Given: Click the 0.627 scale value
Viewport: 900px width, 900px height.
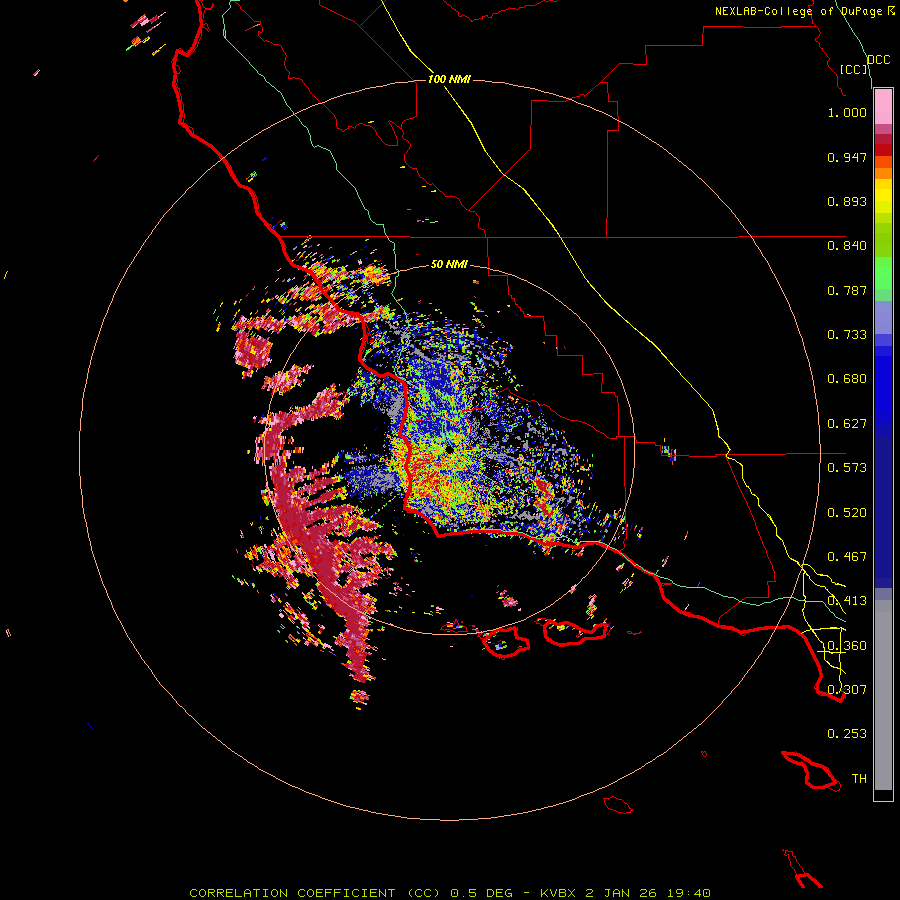Looking at the screenshot, I should click(847, 424).
